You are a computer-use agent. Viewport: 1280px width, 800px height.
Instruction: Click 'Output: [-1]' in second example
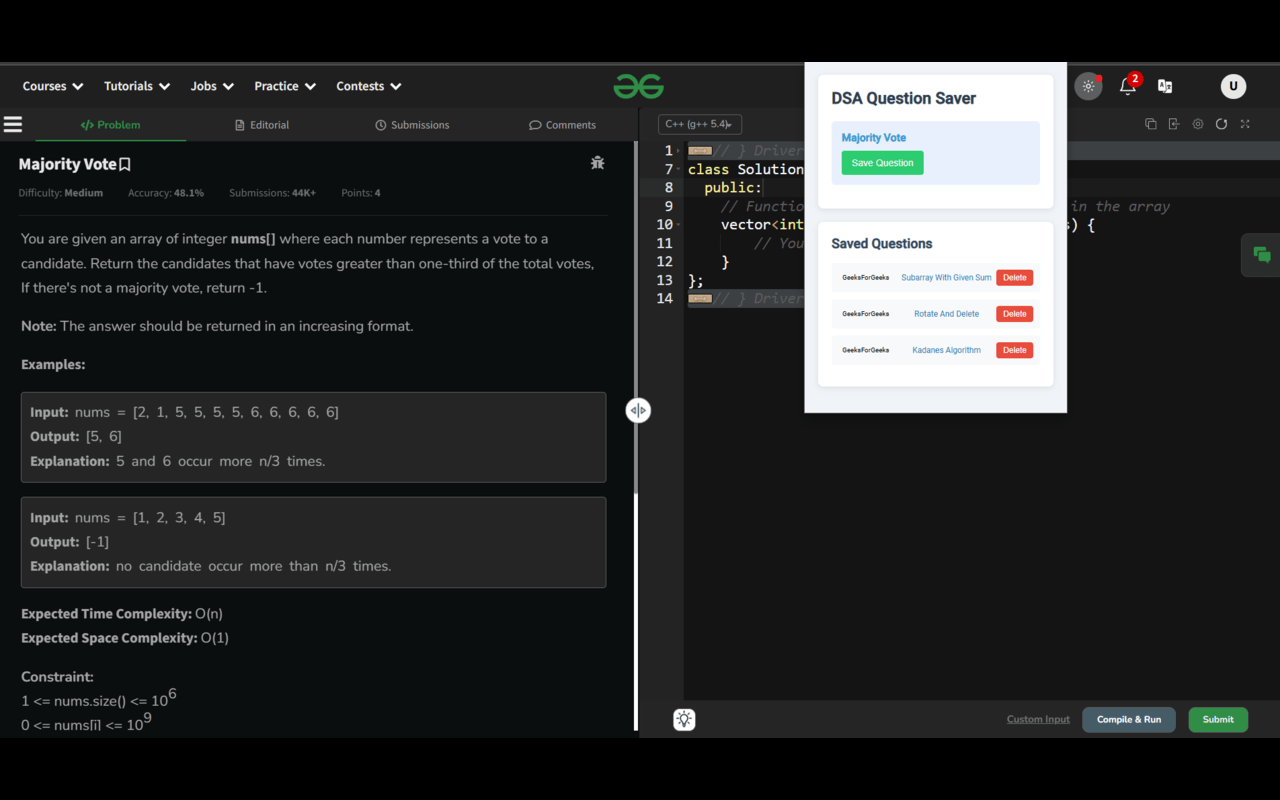click(70, 542)
